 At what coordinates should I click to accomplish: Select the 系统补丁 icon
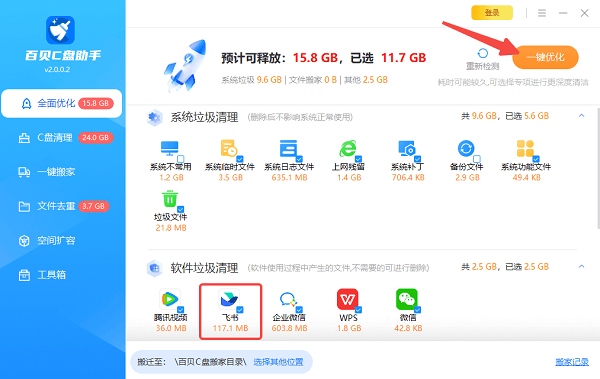407,149
